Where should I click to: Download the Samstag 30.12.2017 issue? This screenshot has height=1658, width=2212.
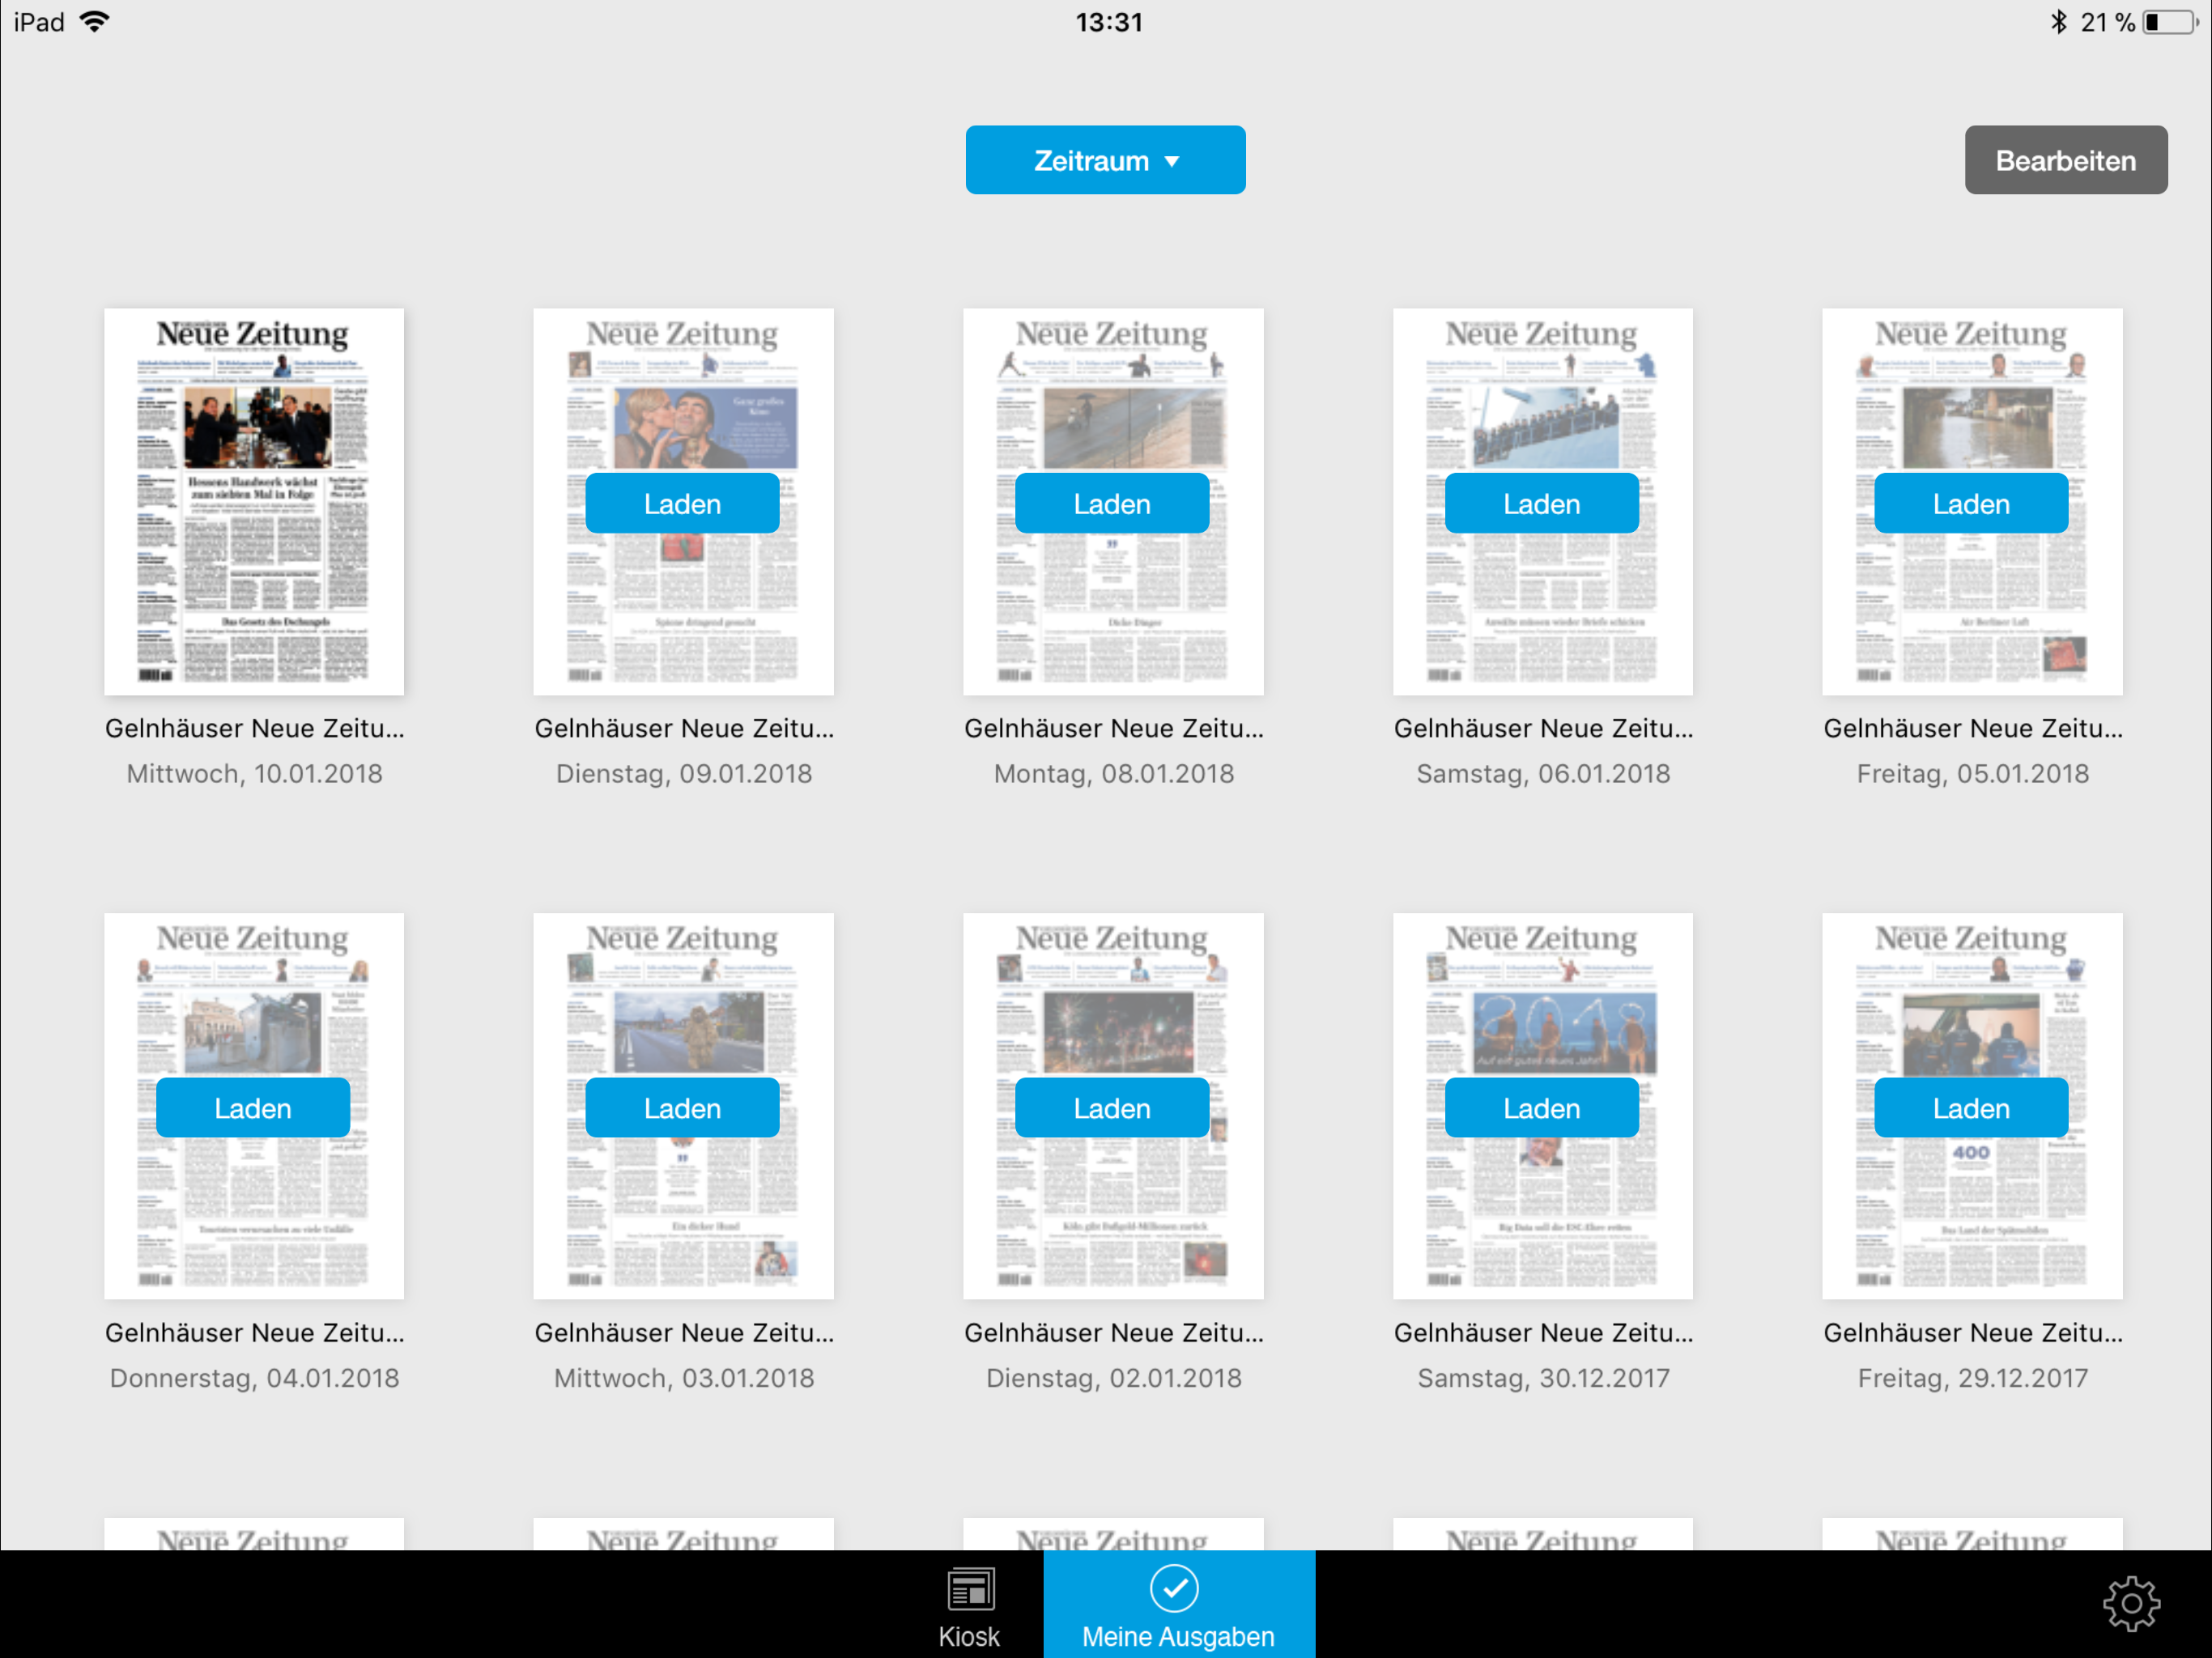tap(1541, 1108)
